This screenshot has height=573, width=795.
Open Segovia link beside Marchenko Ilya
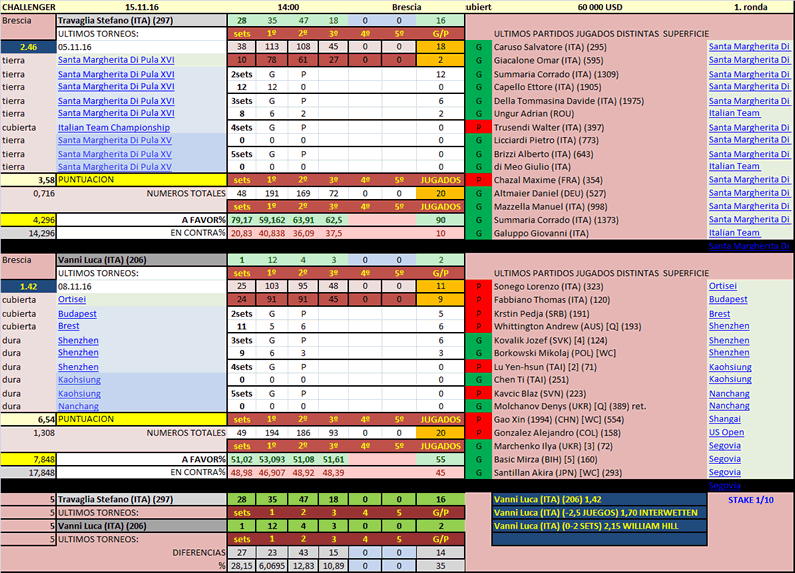(725, 445)
